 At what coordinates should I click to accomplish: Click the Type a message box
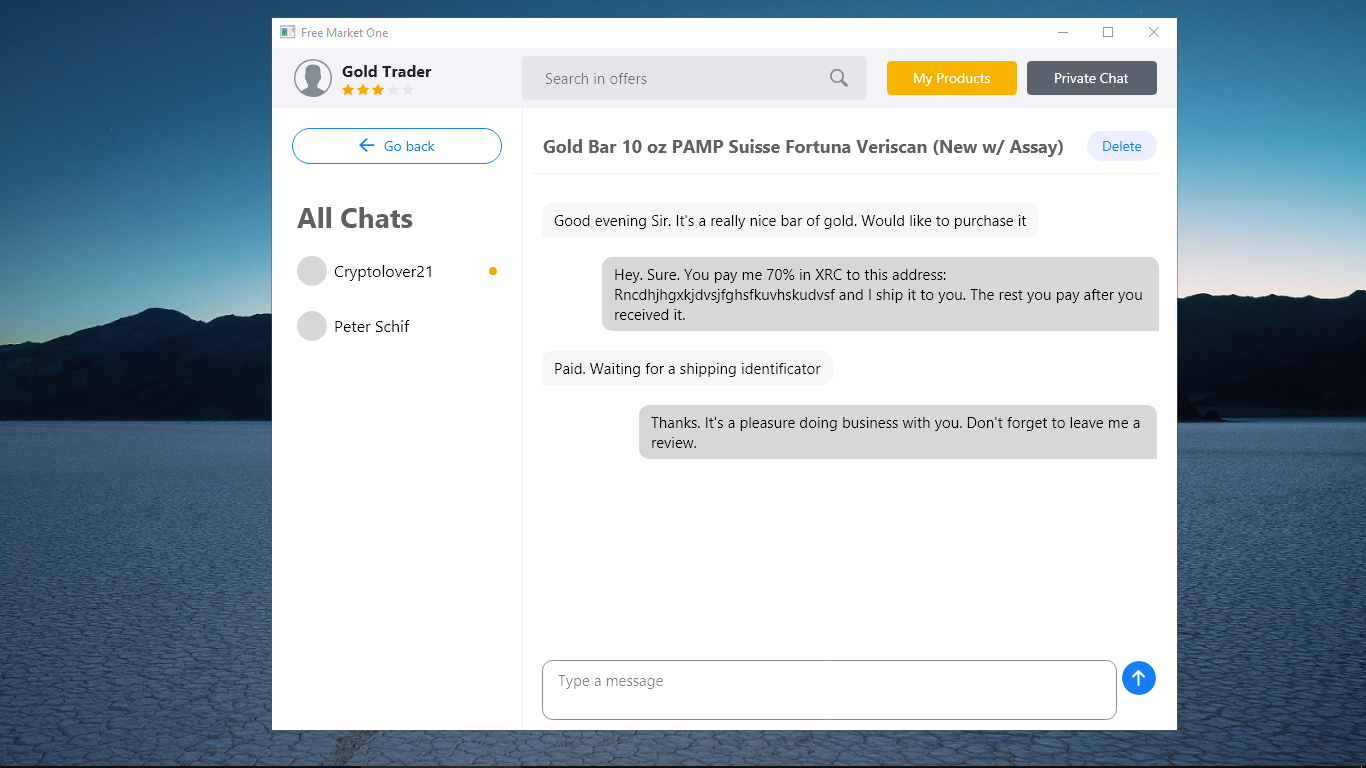pyautogui.click(x=829, y=690)
